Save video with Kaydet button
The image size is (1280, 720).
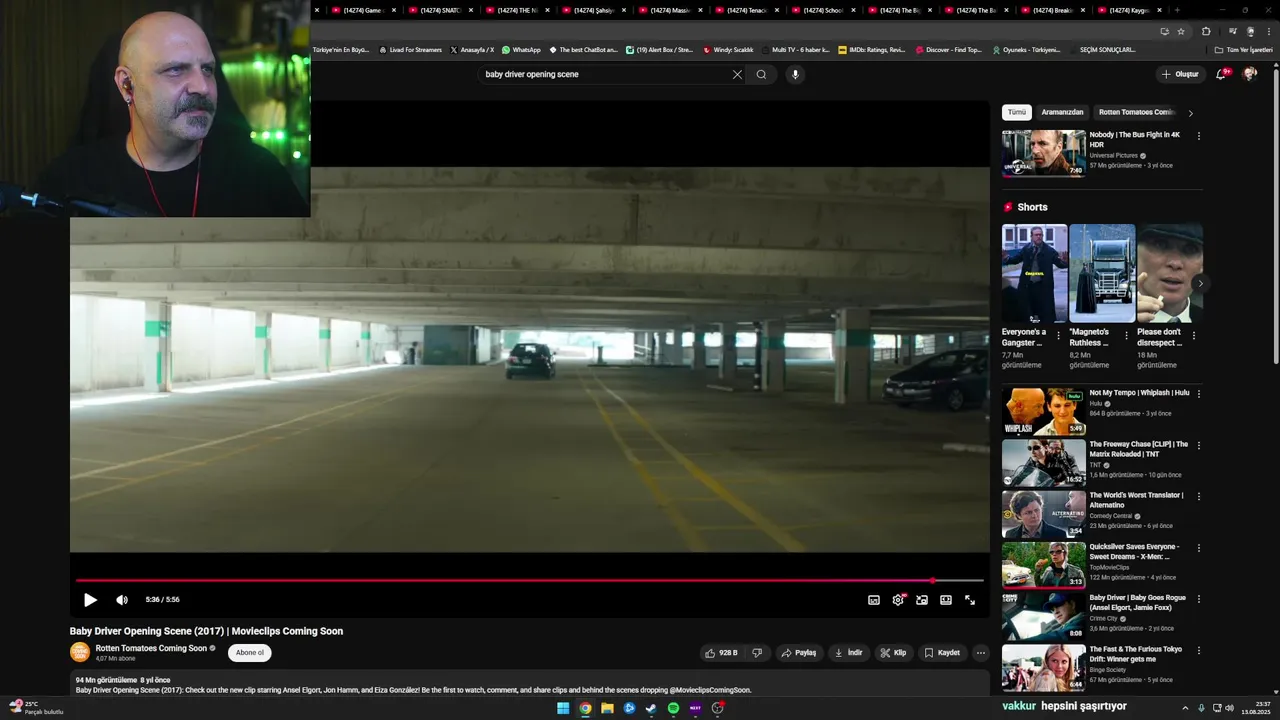click(942, 653)
